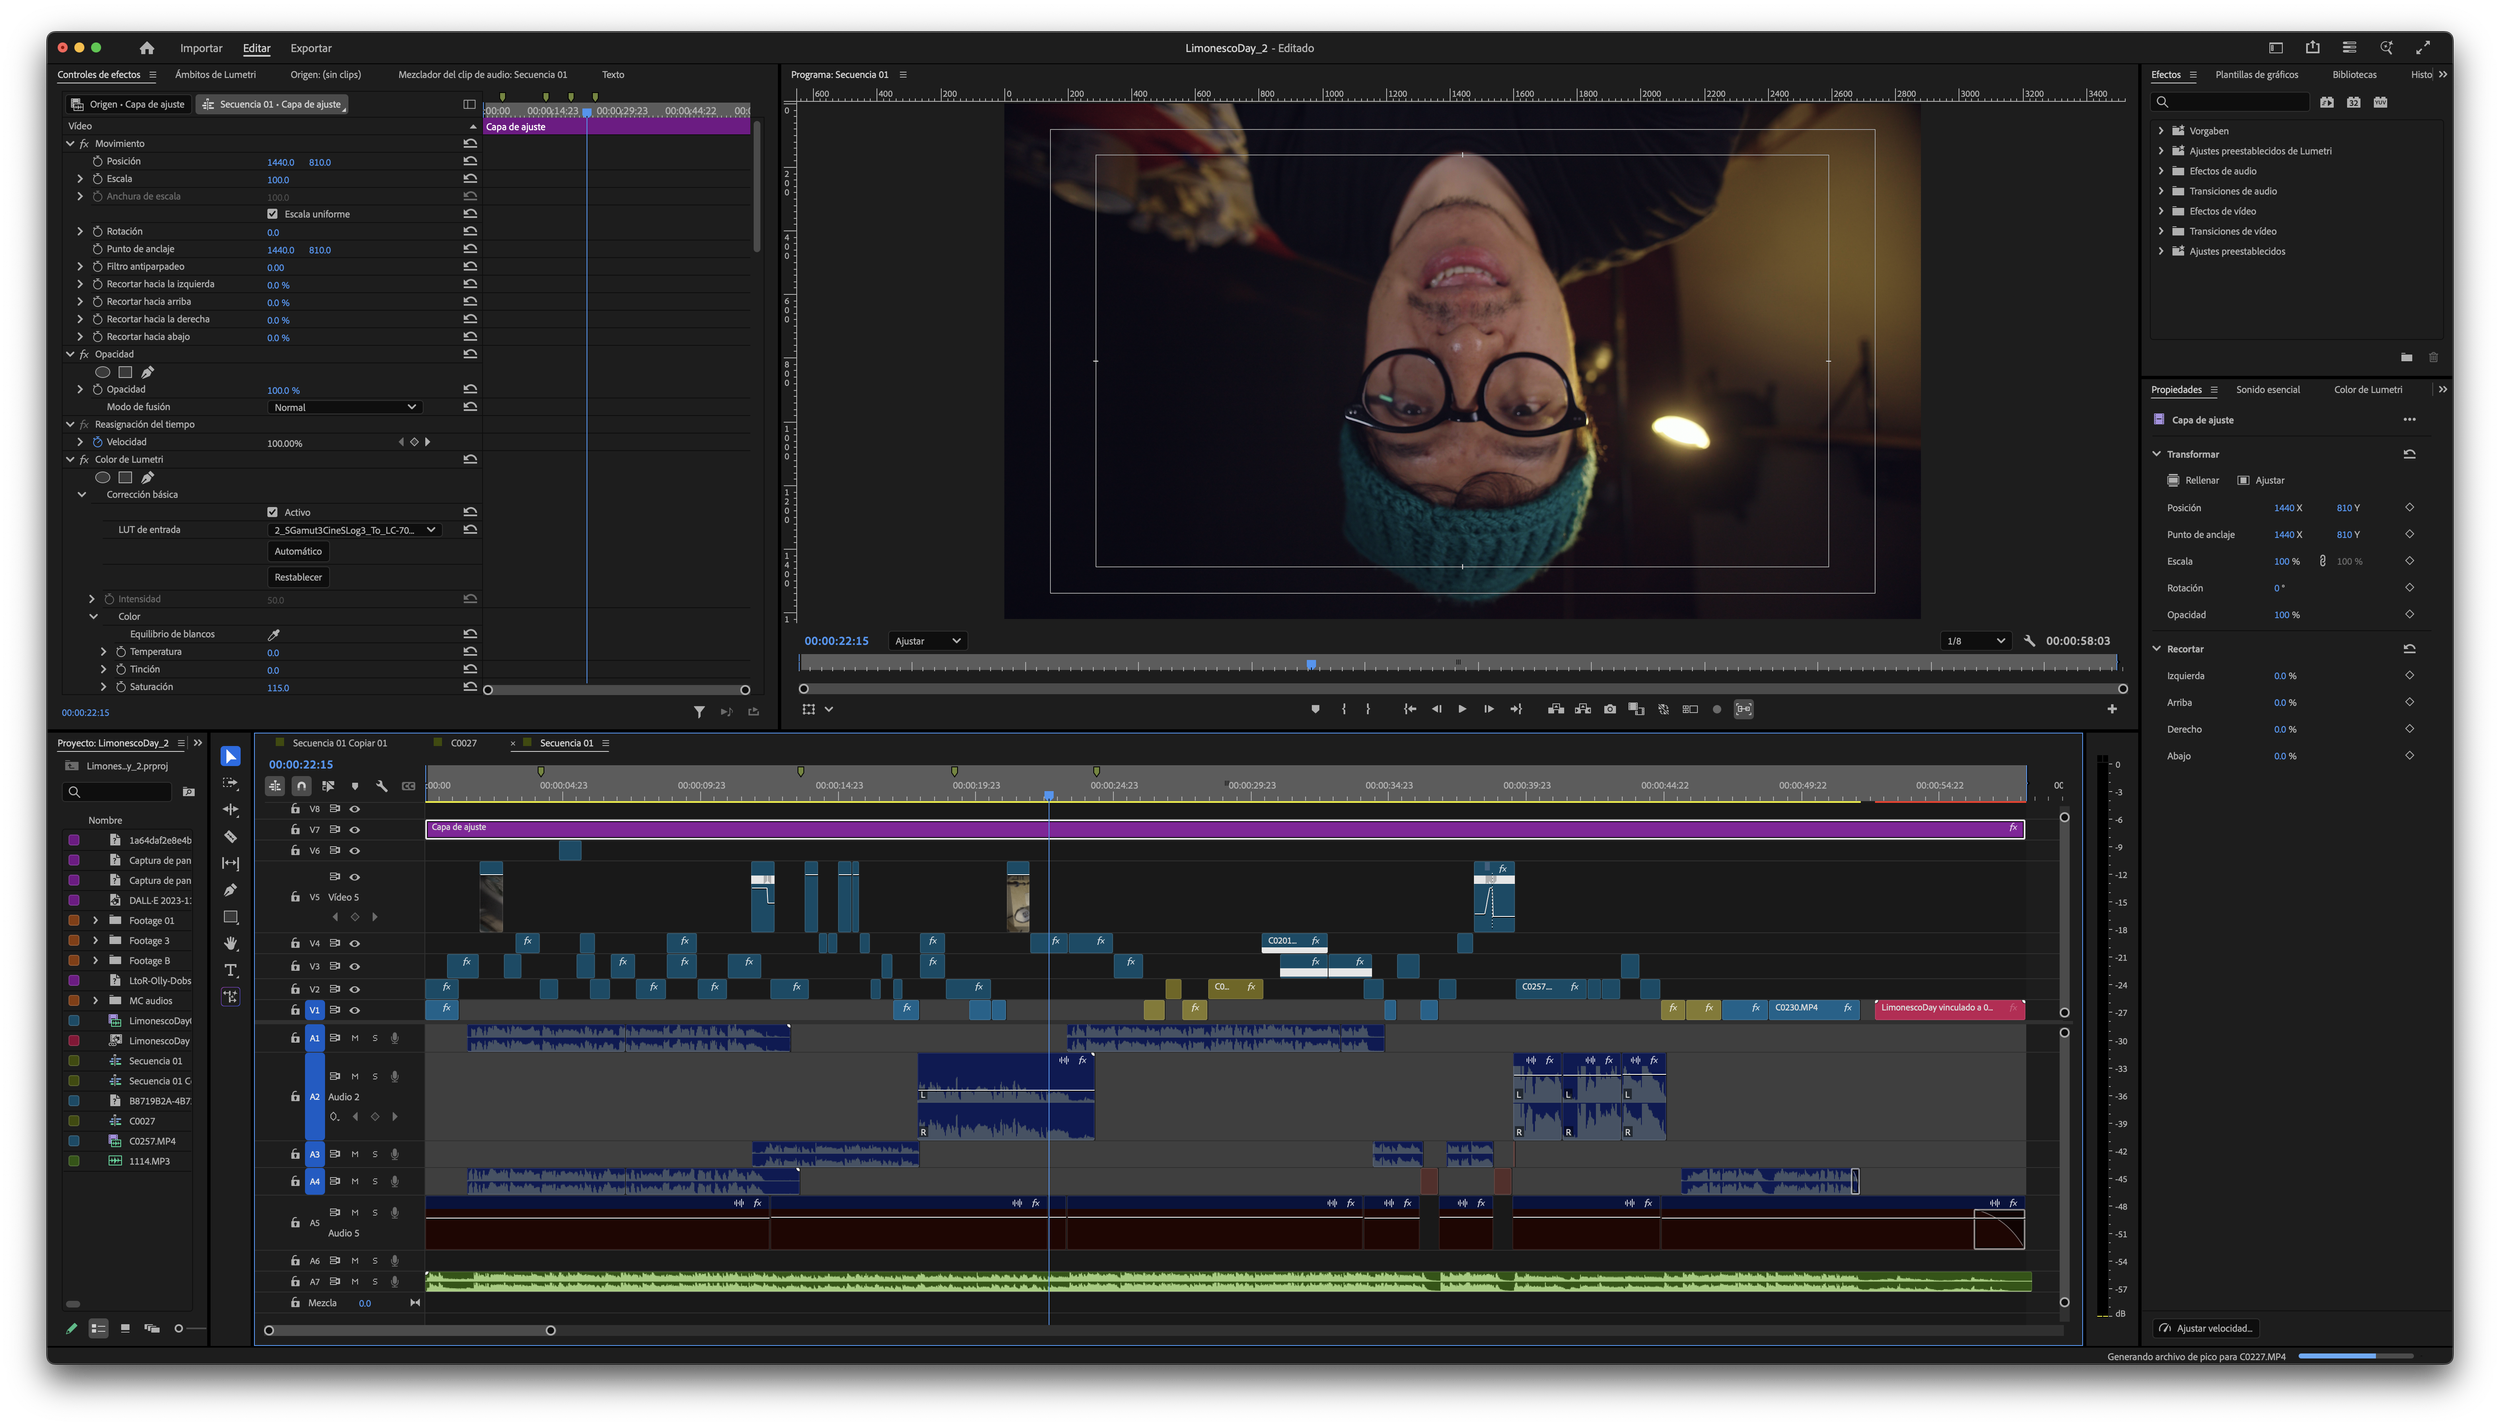Open the Modo de fusión dropdown
This screenshot has height=1426, width=2500.
coord(344,407)
